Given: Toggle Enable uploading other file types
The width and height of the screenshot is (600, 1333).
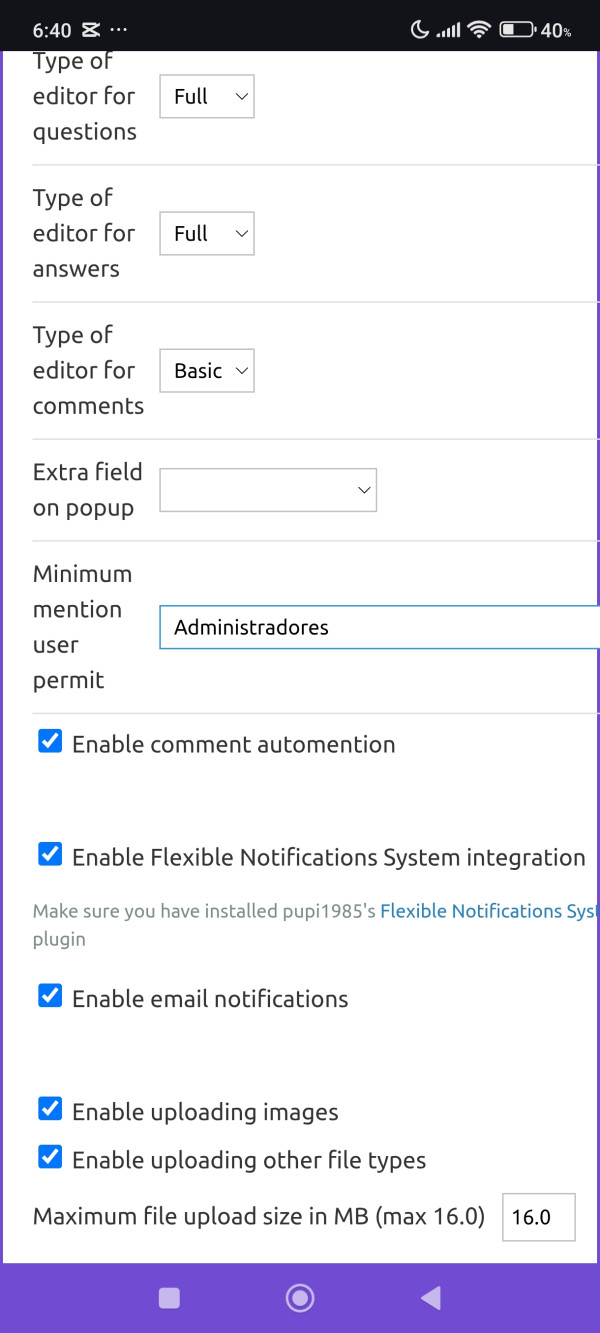Looking at the screenshot, I should [x=50, y=1158].
